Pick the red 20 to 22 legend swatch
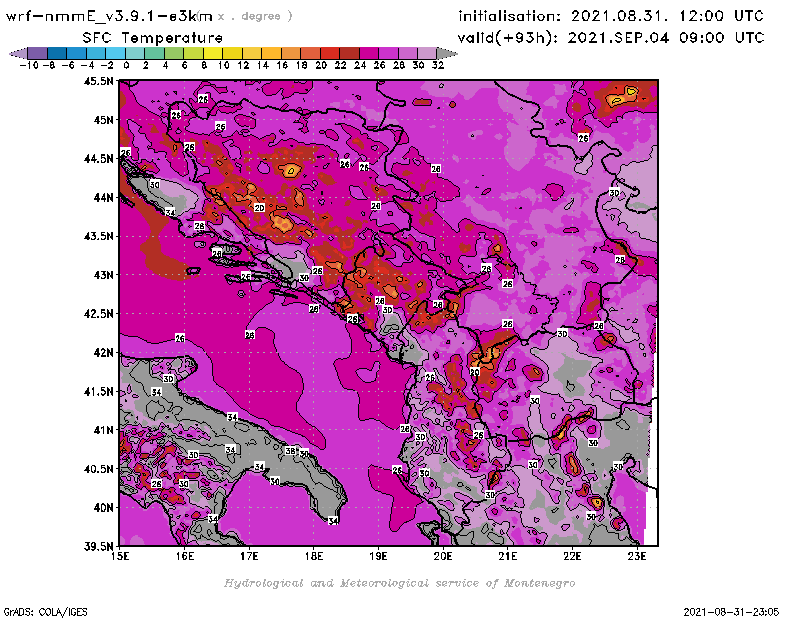This screenshot has height=618, width=800. [x=330, y=53]
